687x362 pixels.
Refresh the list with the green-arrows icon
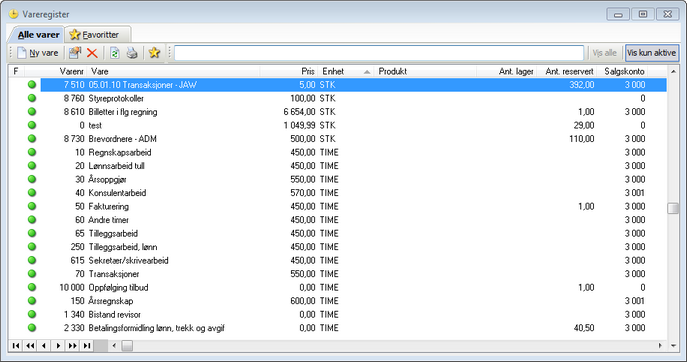[115, 53]
